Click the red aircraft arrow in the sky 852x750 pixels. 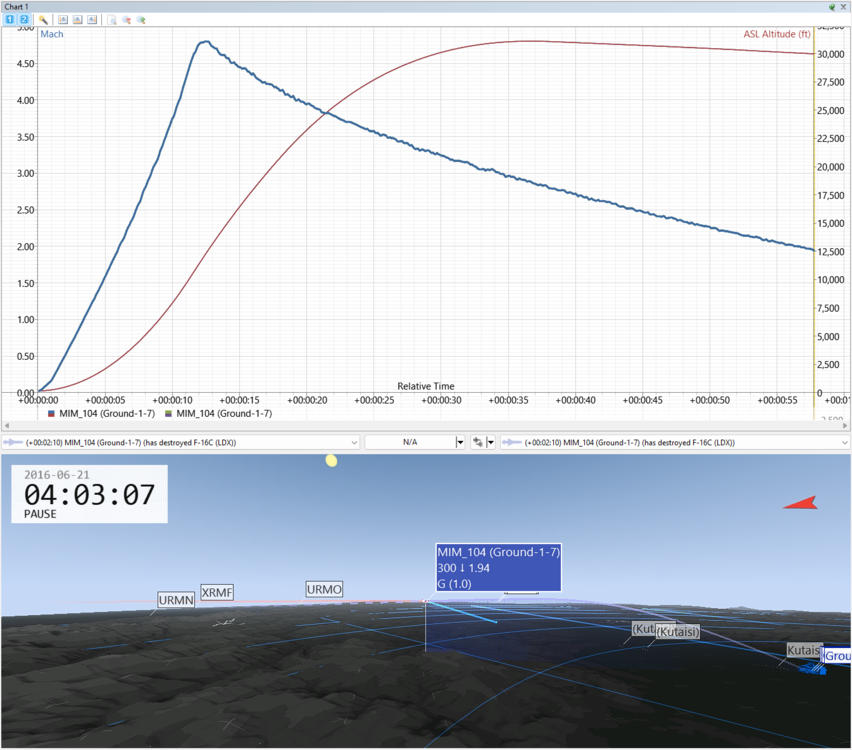pyautogui.click(x=801, y=503)
